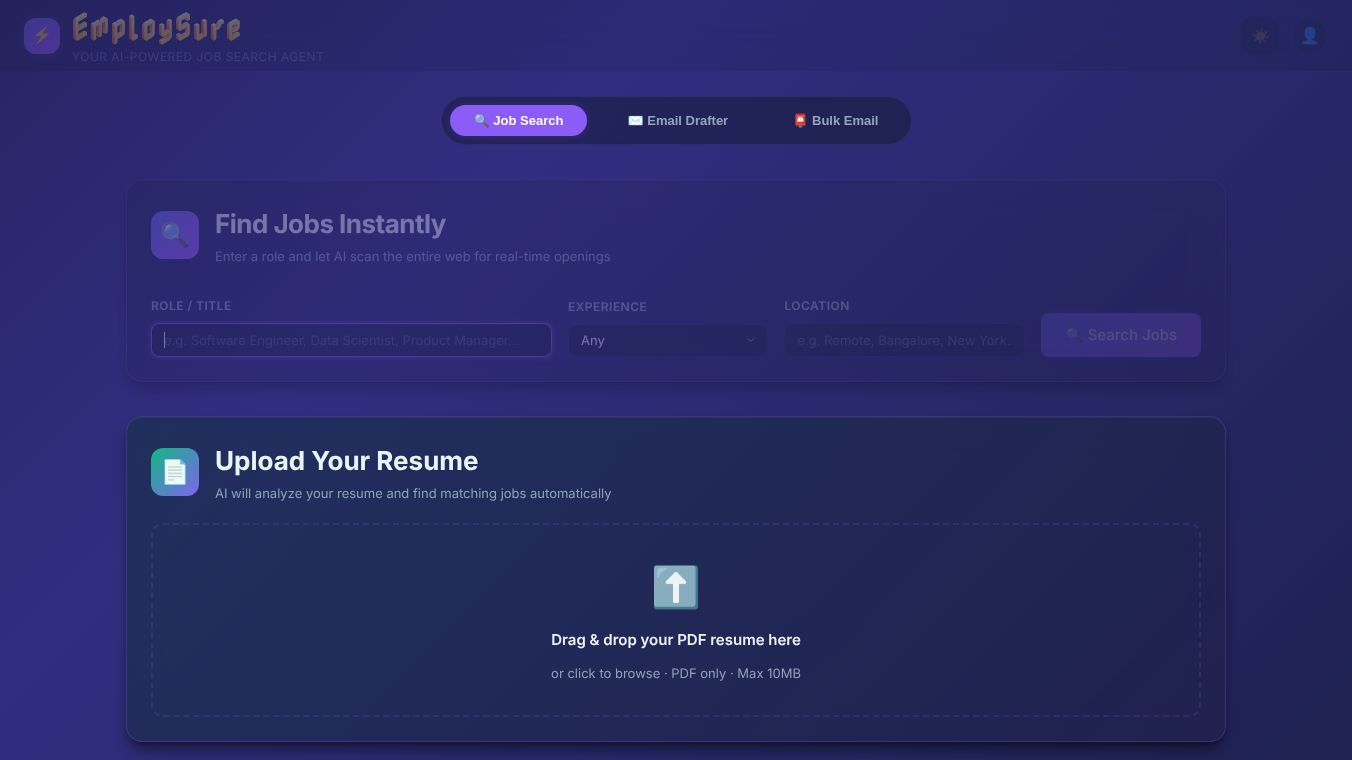
Task: Expand the Experience dropdown set to Any
Action: [x=667, y=340]
